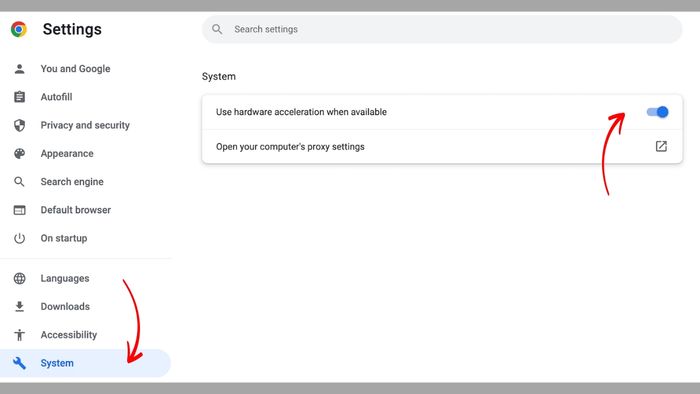Click the System wrench icon

click(x=19, y=363)
